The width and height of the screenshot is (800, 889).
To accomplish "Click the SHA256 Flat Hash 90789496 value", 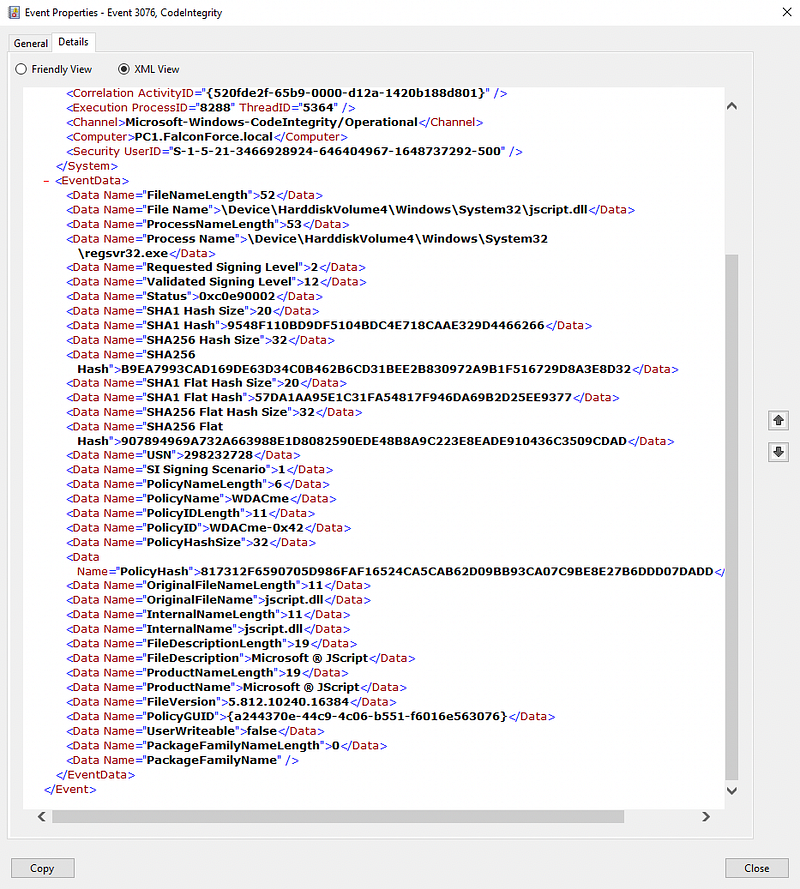I will click(x=374, y=441).
